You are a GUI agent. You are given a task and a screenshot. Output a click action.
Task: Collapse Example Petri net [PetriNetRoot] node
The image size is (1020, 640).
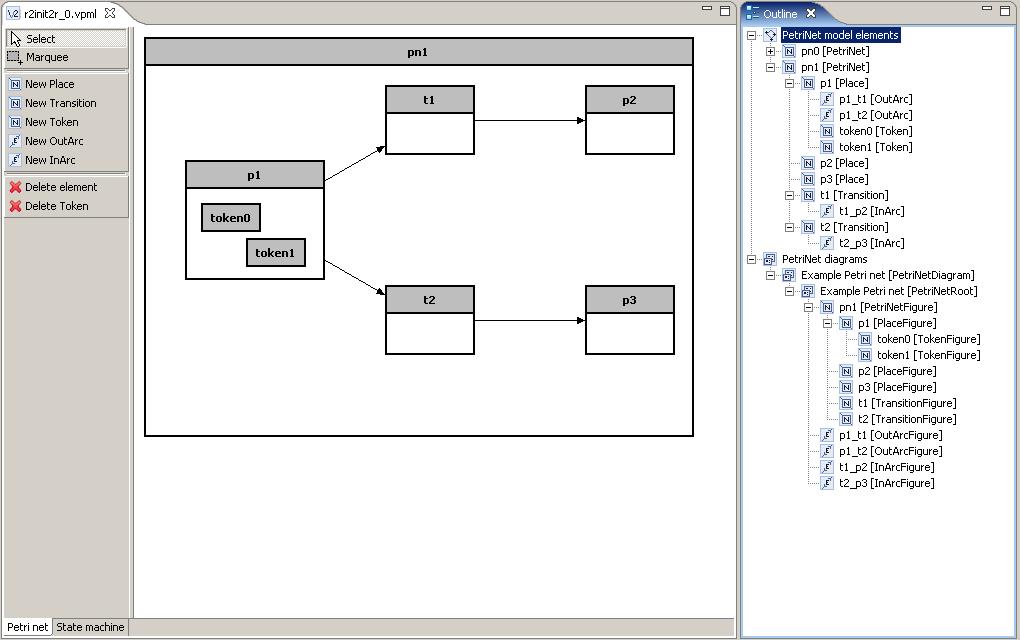click(789, 291)
